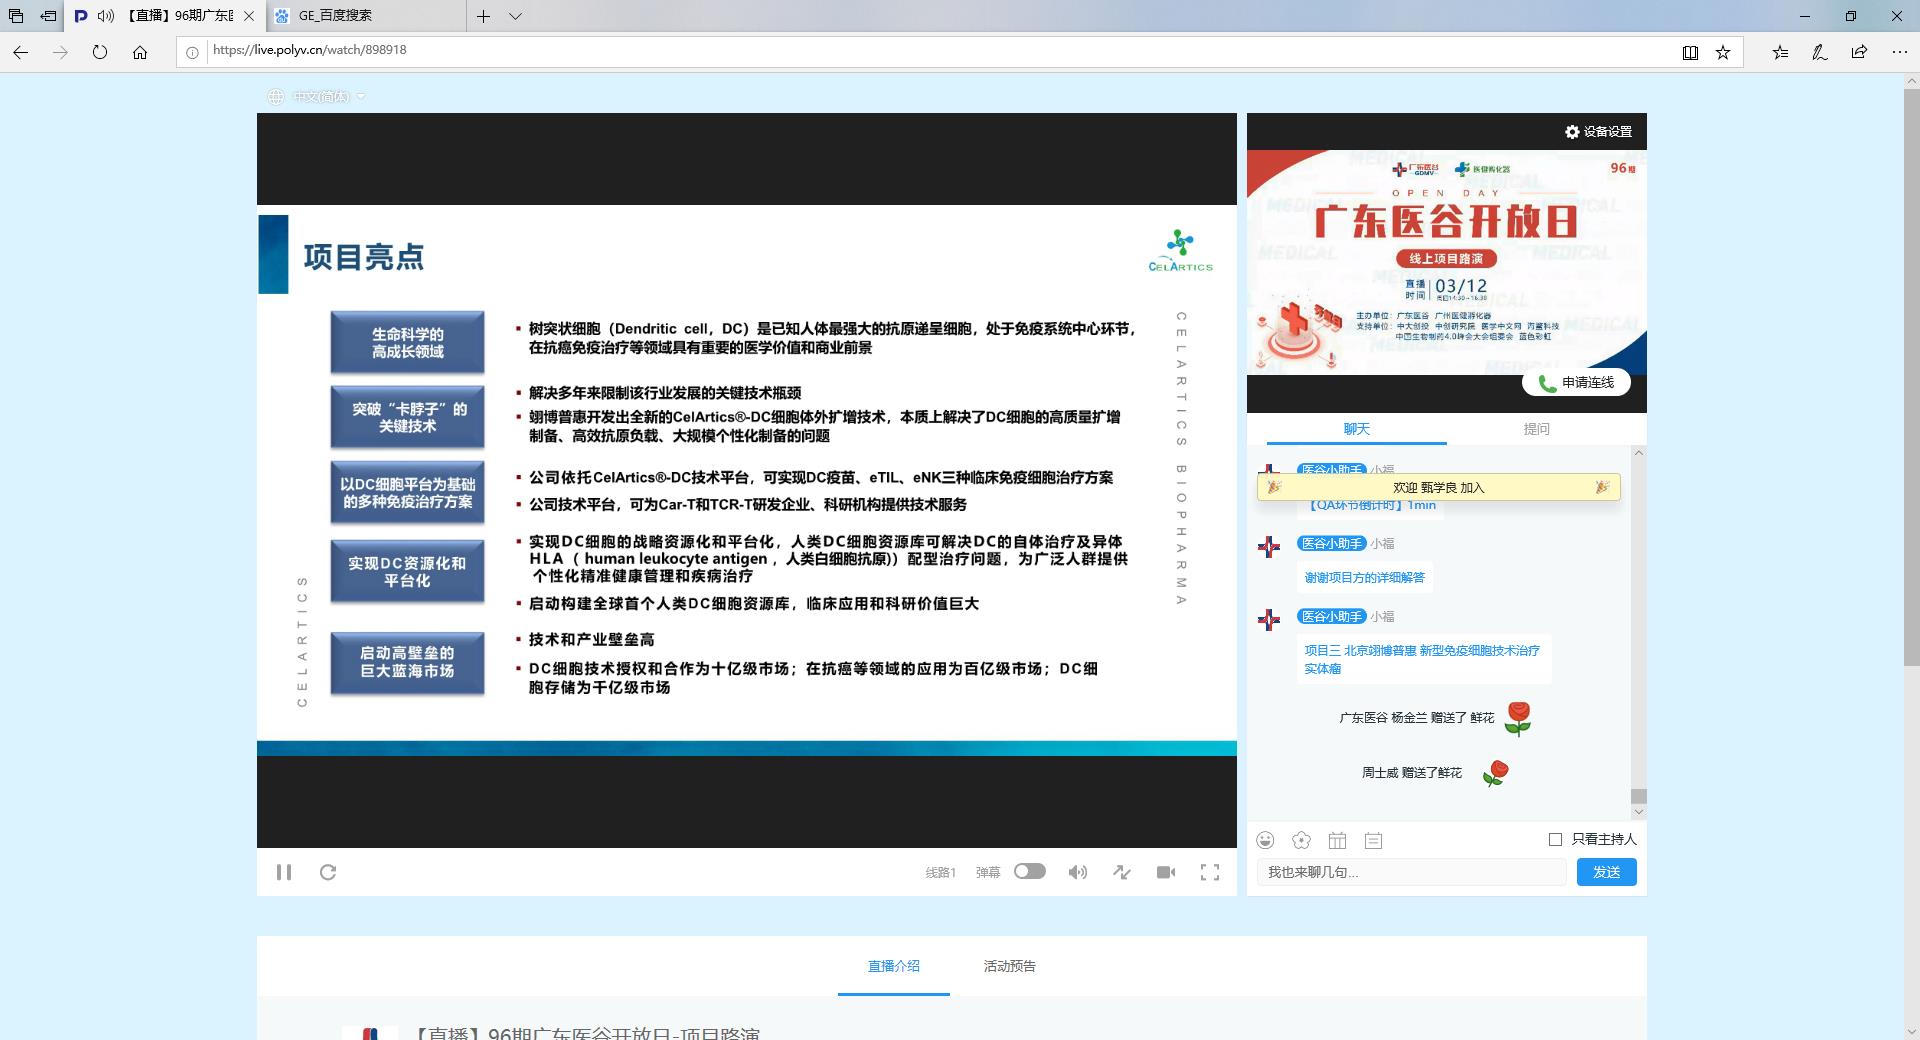Image resolution: width=1920 pixels, height=1040 pixels.
Task: Open the emoji picker in chat
Action: [1266, 840]
